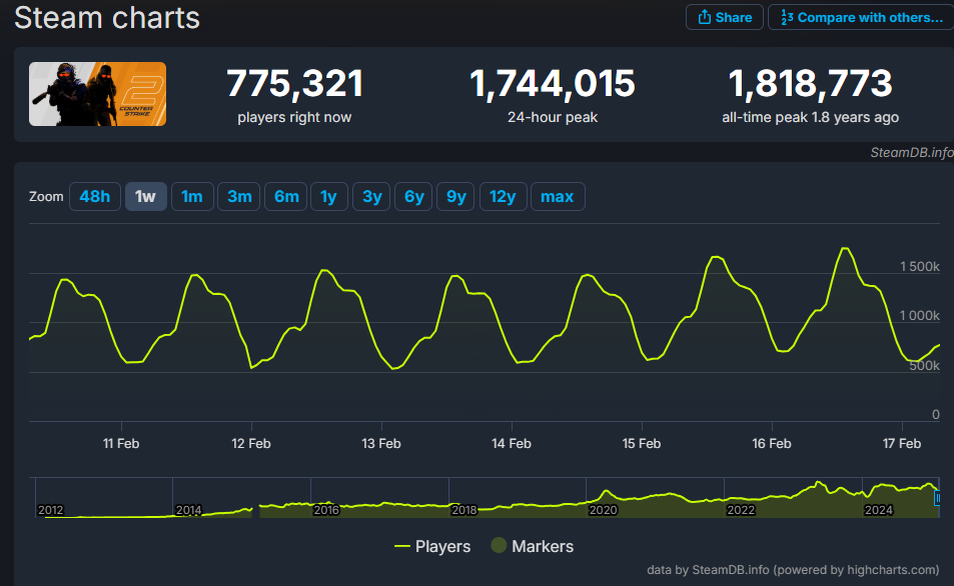The height and width of the screenshot is (586, 954).
Task: Click the 13 Feb axis label
Action: [381, 444]
